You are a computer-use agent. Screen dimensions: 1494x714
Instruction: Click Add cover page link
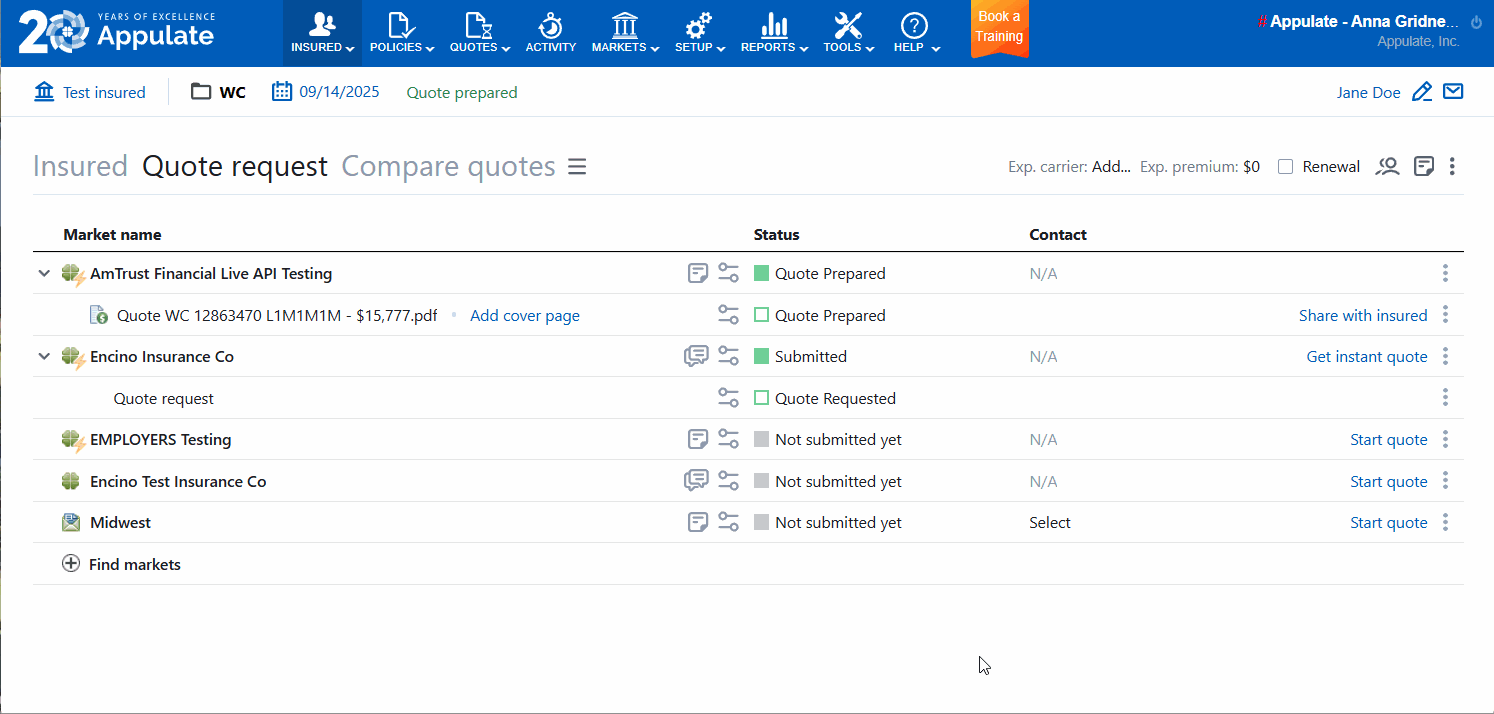[x=525, y=316]
